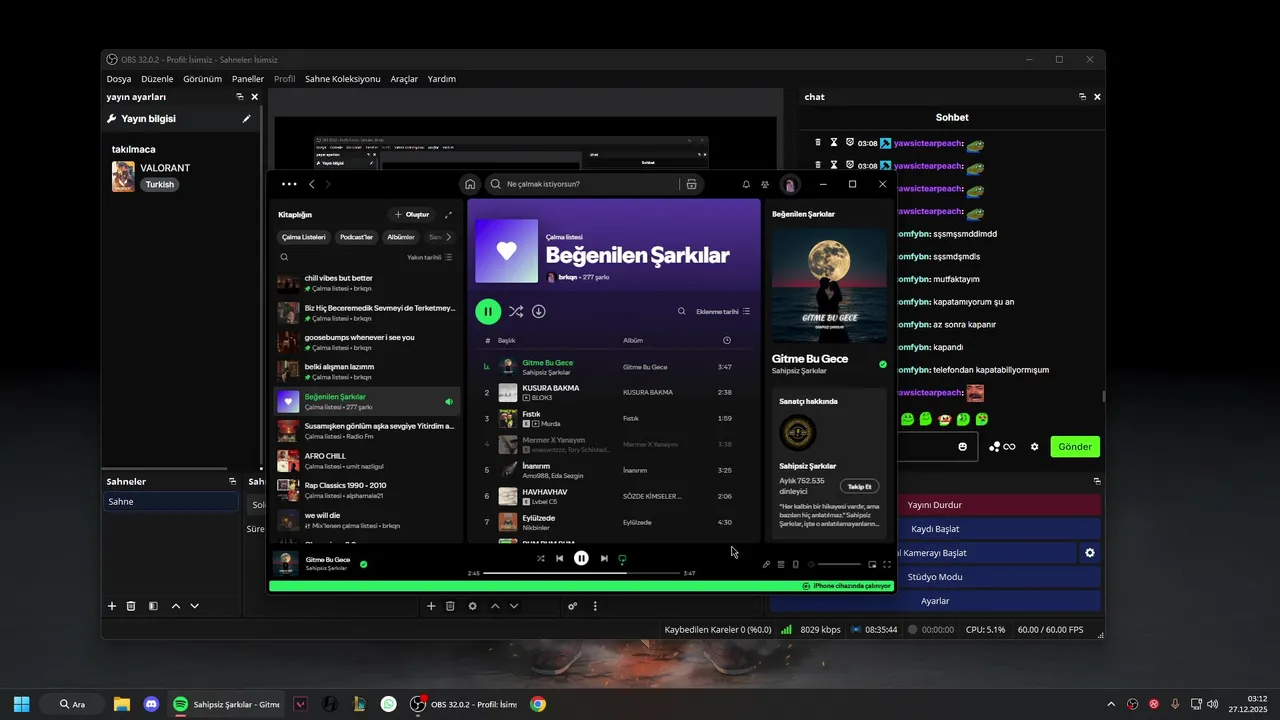Screen dimensions: 1280x720
Task: Open the OBS Görünüm menu
Action: coord(202,79)
